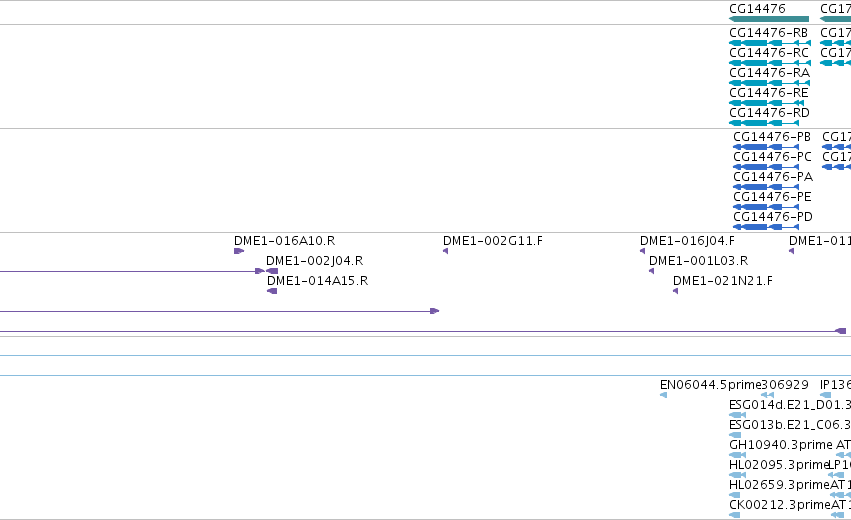851x520 pixels.
Task: Click the CG14476-RD transcript label
Action: coord(770,113)
